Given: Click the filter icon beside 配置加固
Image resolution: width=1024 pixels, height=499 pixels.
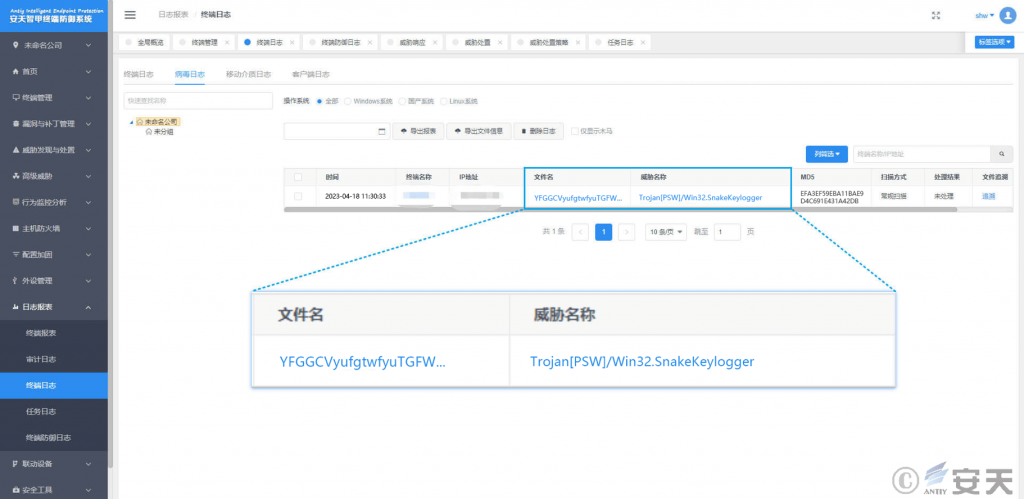Looking at the screenshot, I should click(x=16, y=254).
